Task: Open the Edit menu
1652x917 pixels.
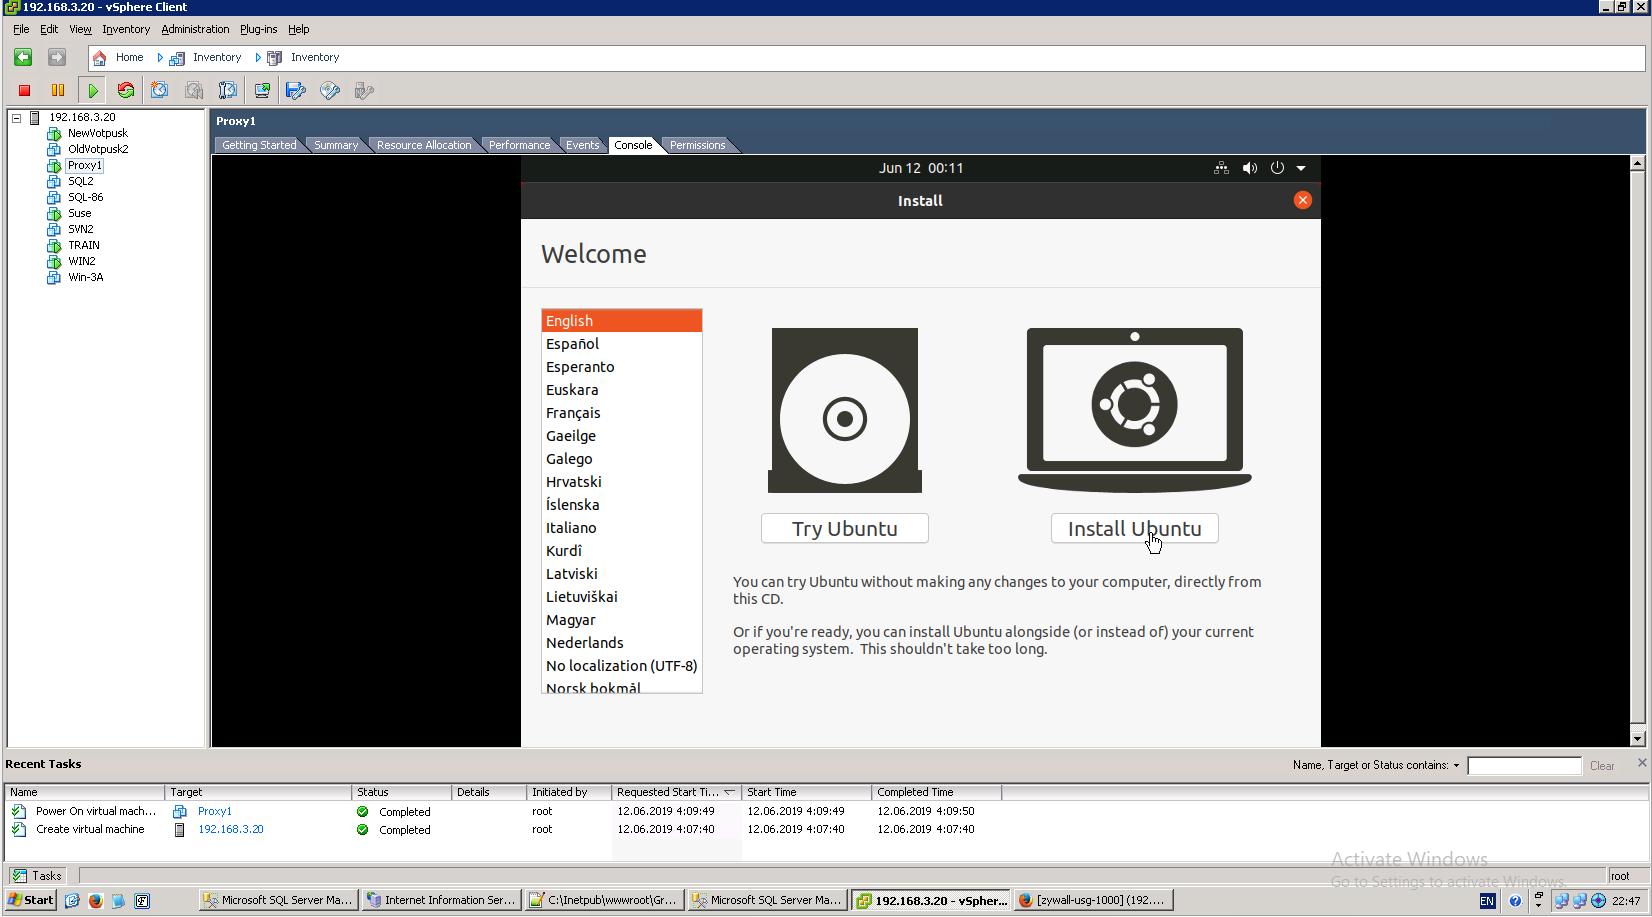Action: (x=49, y=30)
